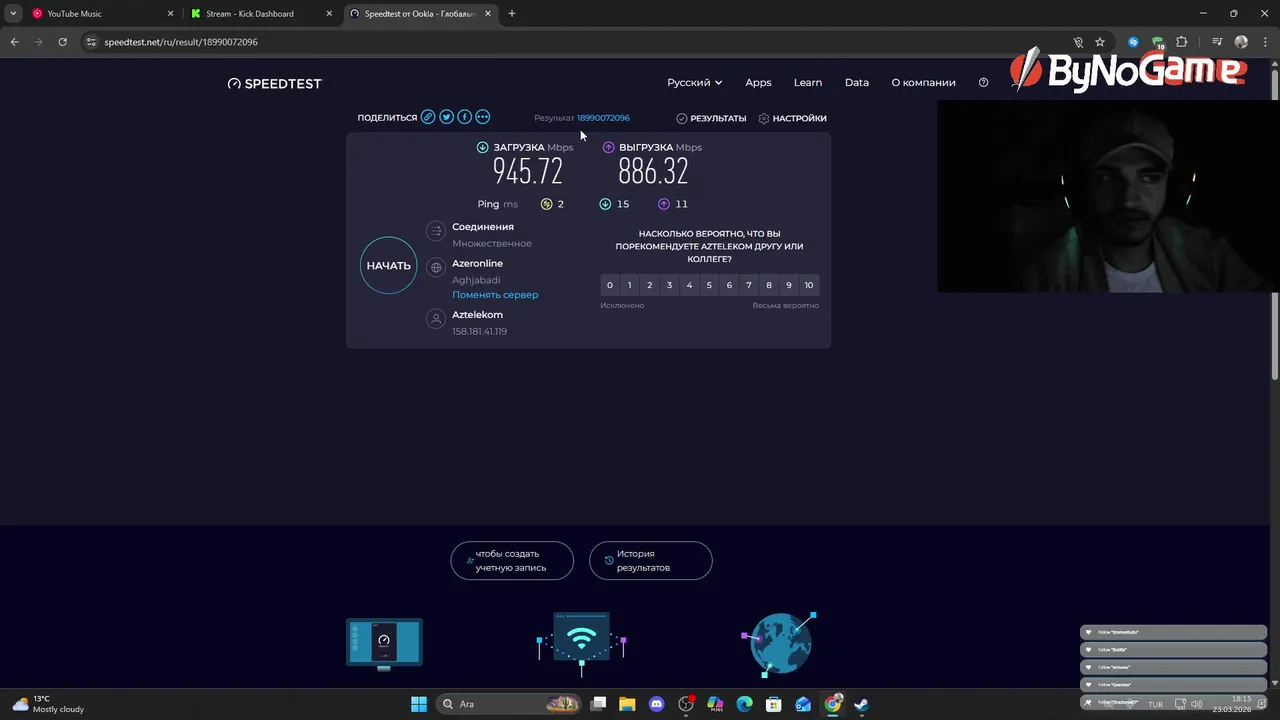Open the Chrome extensions puzzle icon
The image size is (1280, 720).
[1182, 42]
